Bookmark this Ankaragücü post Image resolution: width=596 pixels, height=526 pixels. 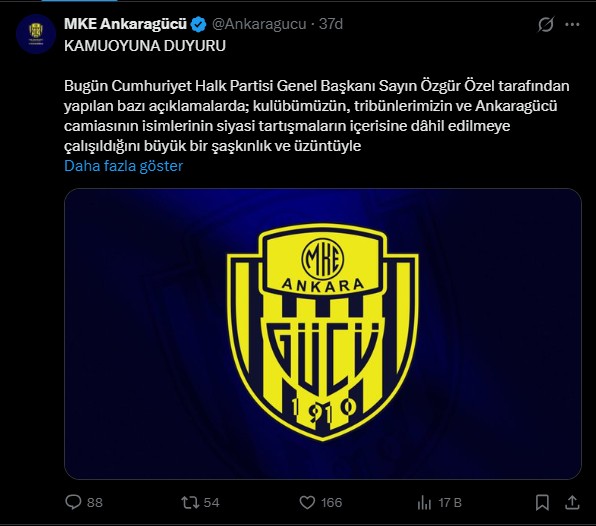(x=542, y=502)
